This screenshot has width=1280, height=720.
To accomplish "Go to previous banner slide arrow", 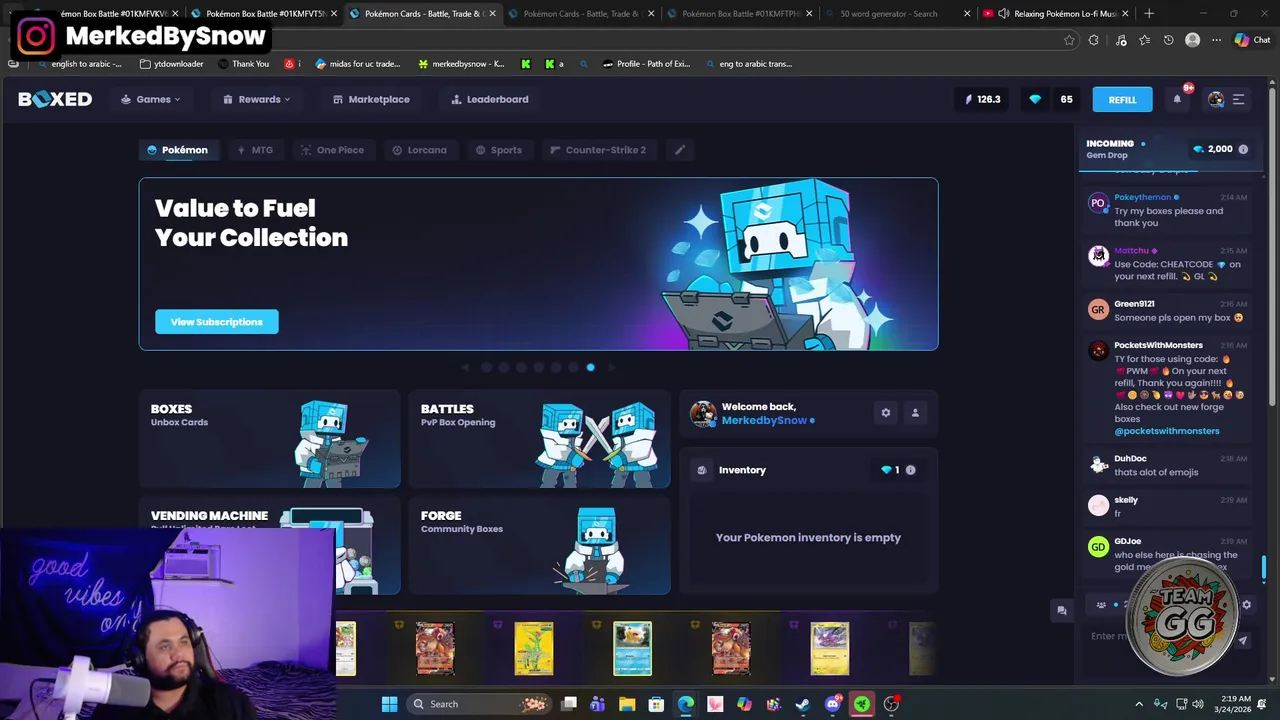I will coord(465,367).
